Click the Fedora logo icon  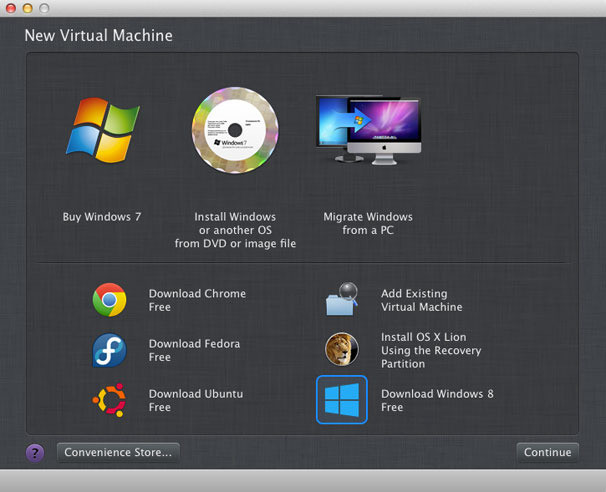coord(109,350)
